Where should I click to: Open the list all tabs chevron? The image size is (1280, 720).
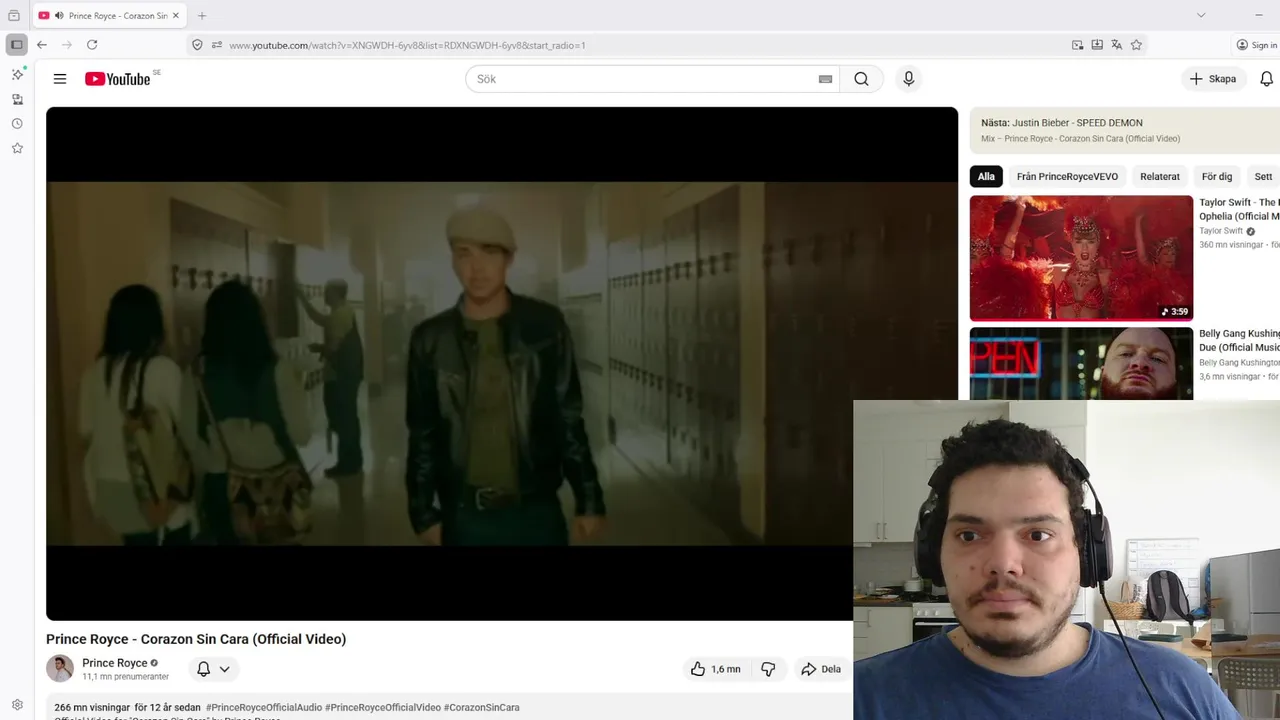click(1201, 15)
